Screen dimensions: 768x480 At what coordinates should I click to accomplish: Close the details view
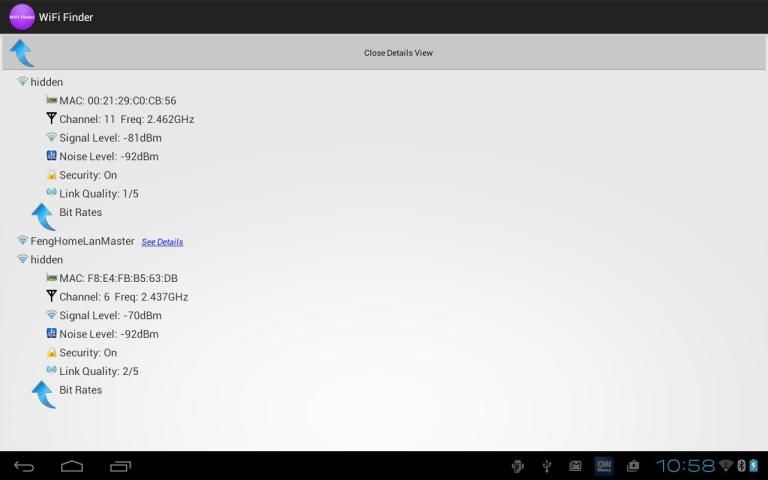398,53
